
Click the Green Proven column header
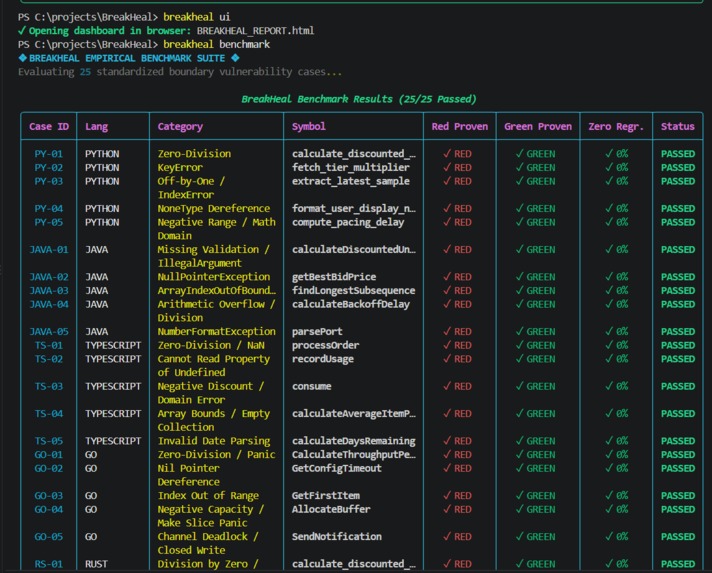pyautogui.click(x=538, y=127)
